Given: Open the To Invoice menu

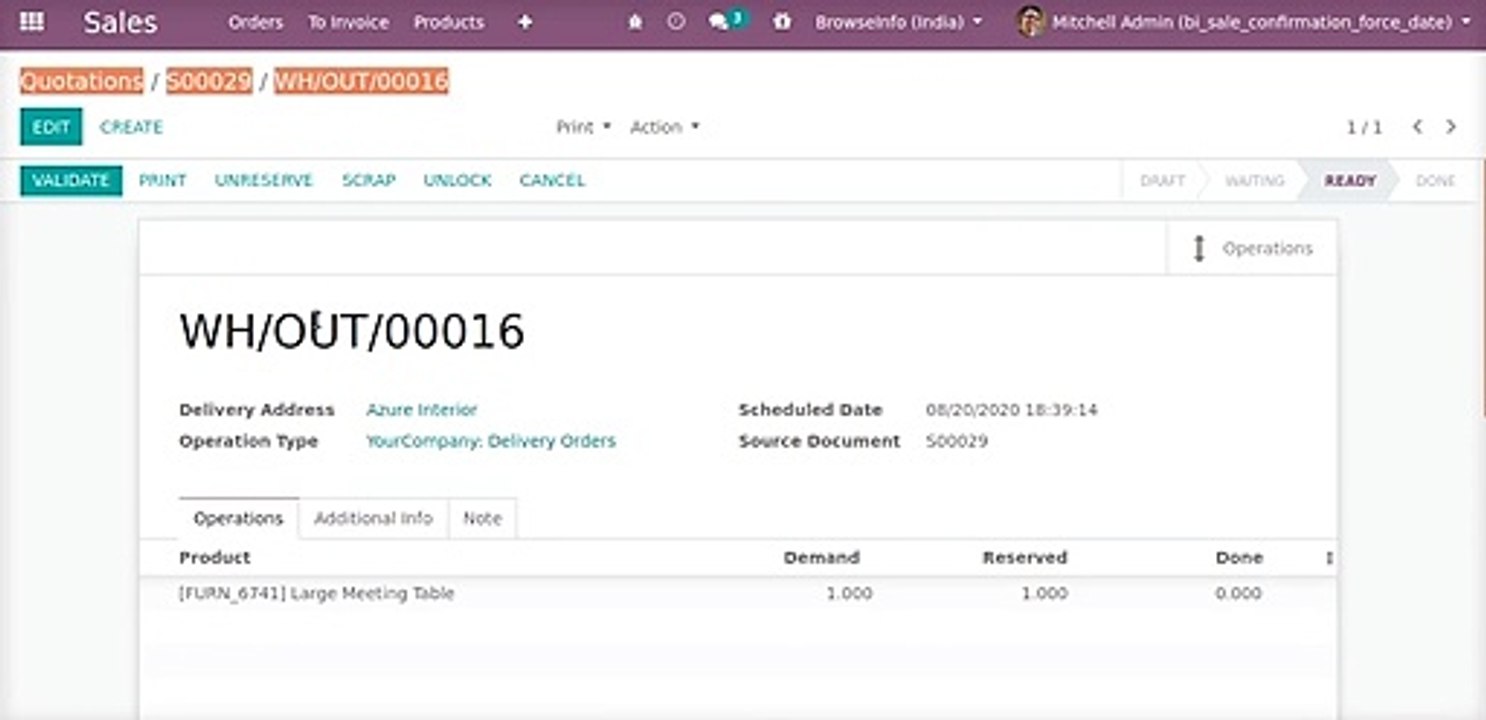Looking at the screenshot, I should (348, 22).
